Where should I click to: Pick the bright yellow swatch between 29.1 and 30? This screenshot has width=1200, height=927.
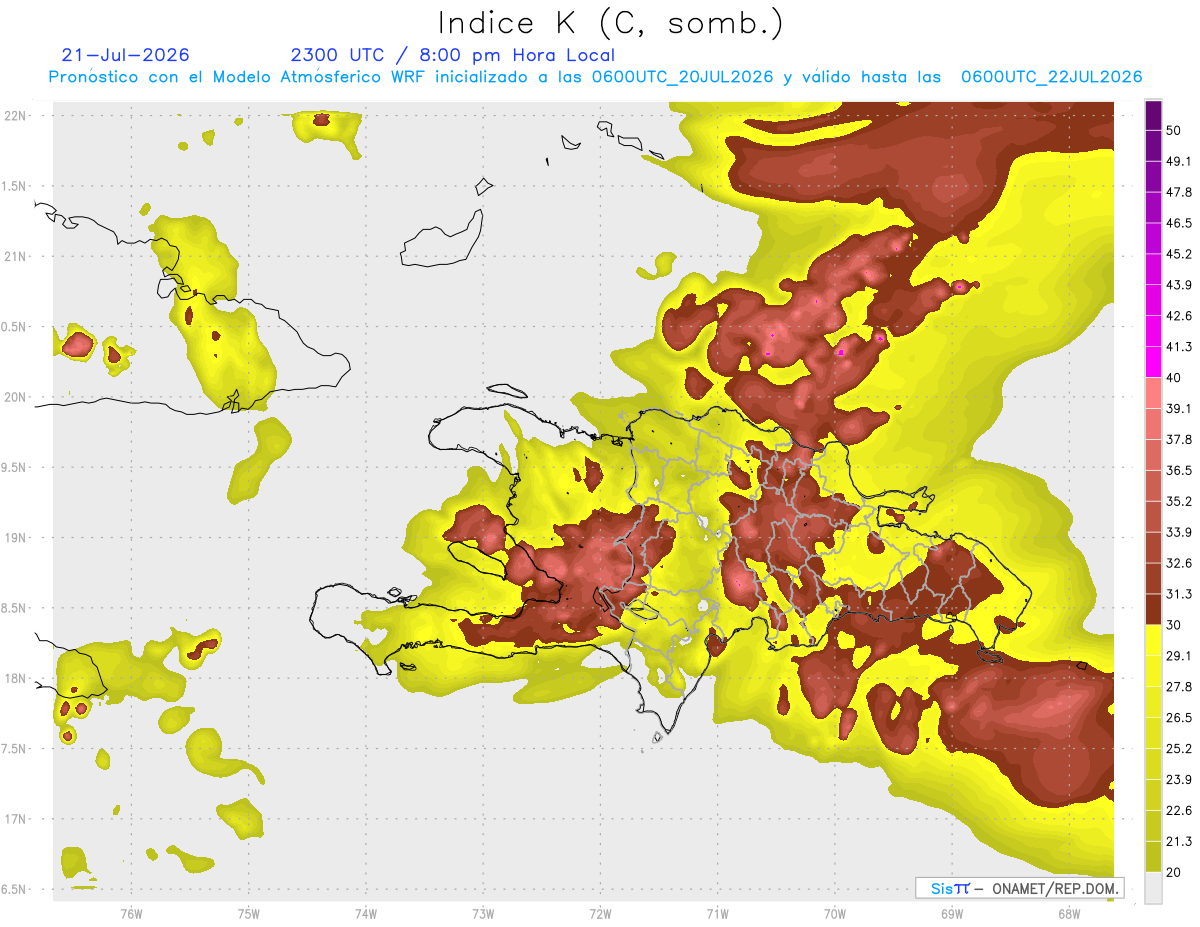pyautogui.click(x=1153, y=641)
